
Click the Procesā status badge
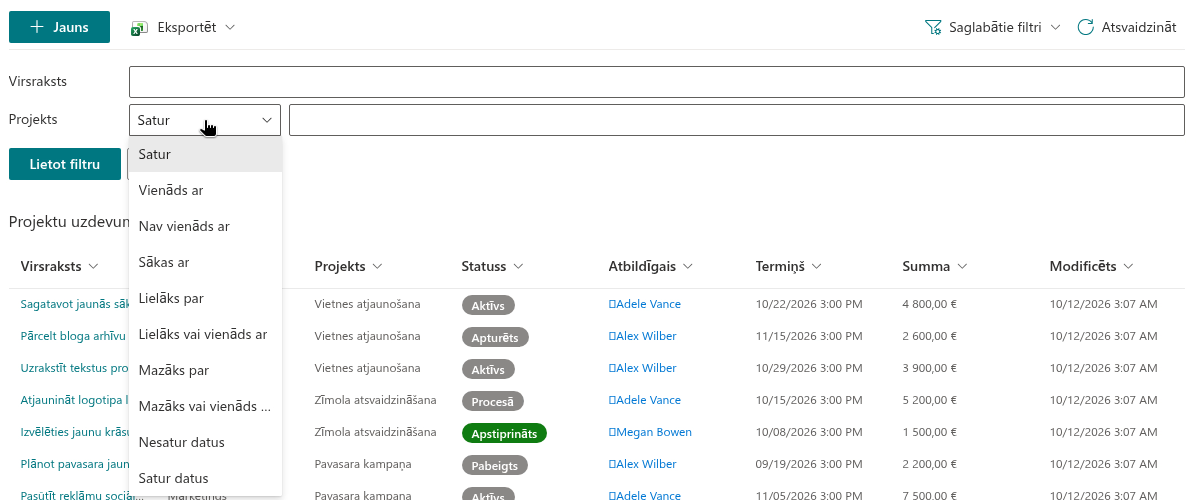point(493,401)
